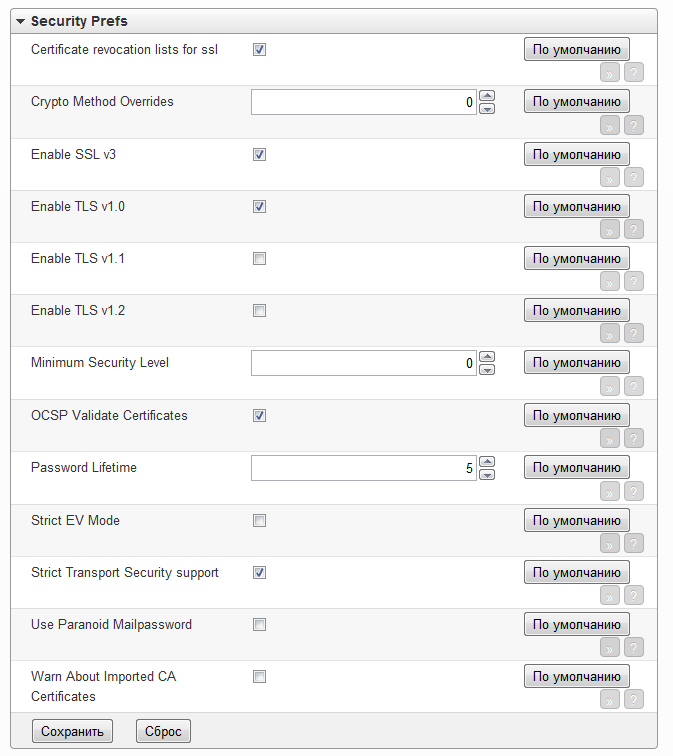The width and height of the screenshot is (673, 756).
Task: Decrease Minimum Security Level with down arrow
Action: [x=487, y=370]
